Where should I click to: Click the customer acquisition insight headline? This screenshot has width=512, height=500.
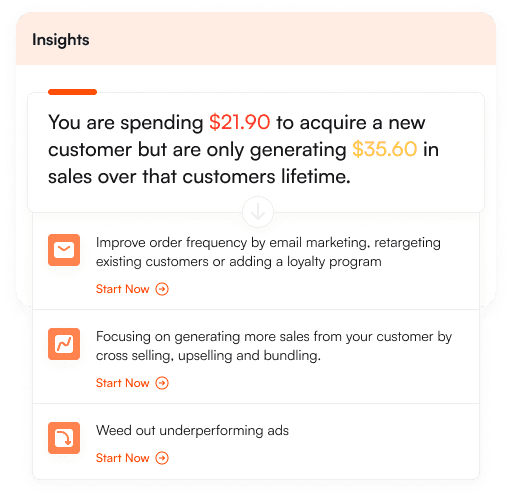tap(243, 149)
